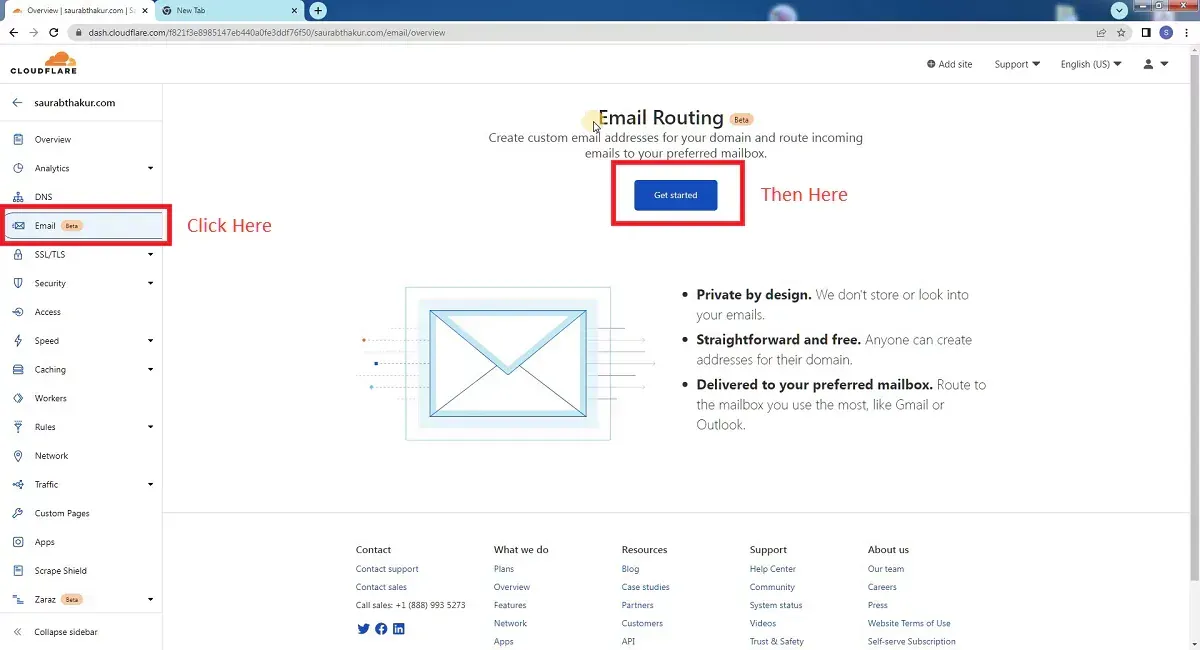This screenshot has height=650, width=1200.
Task: Bookmark this page with the star icon
Action: (x=1122, y=32)
